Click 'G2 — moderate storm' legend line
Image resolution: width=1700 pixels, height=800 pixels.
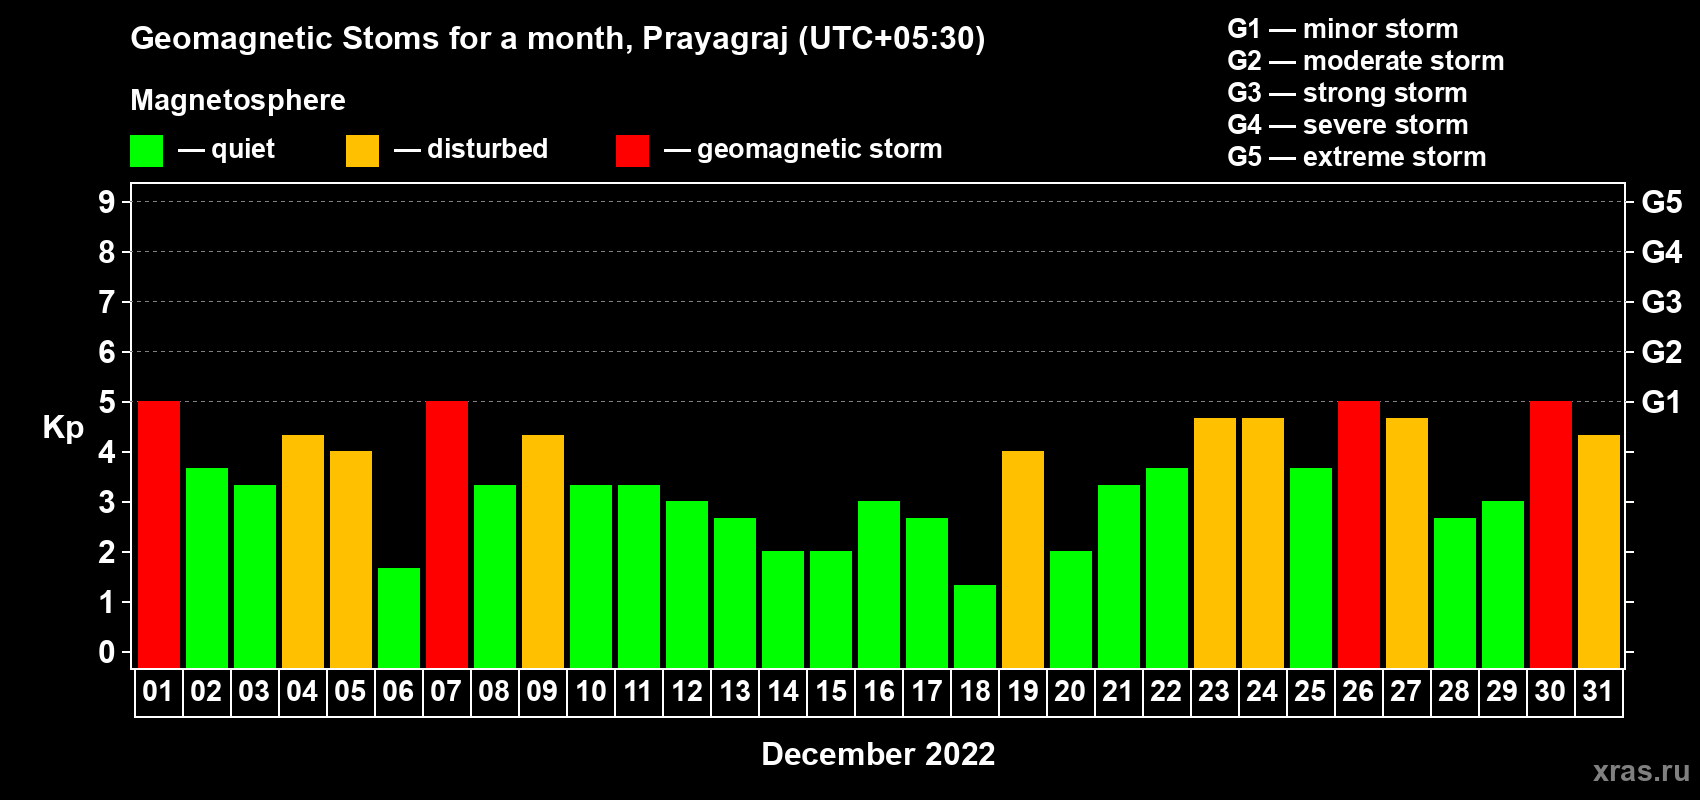(x=1366, y=61)
